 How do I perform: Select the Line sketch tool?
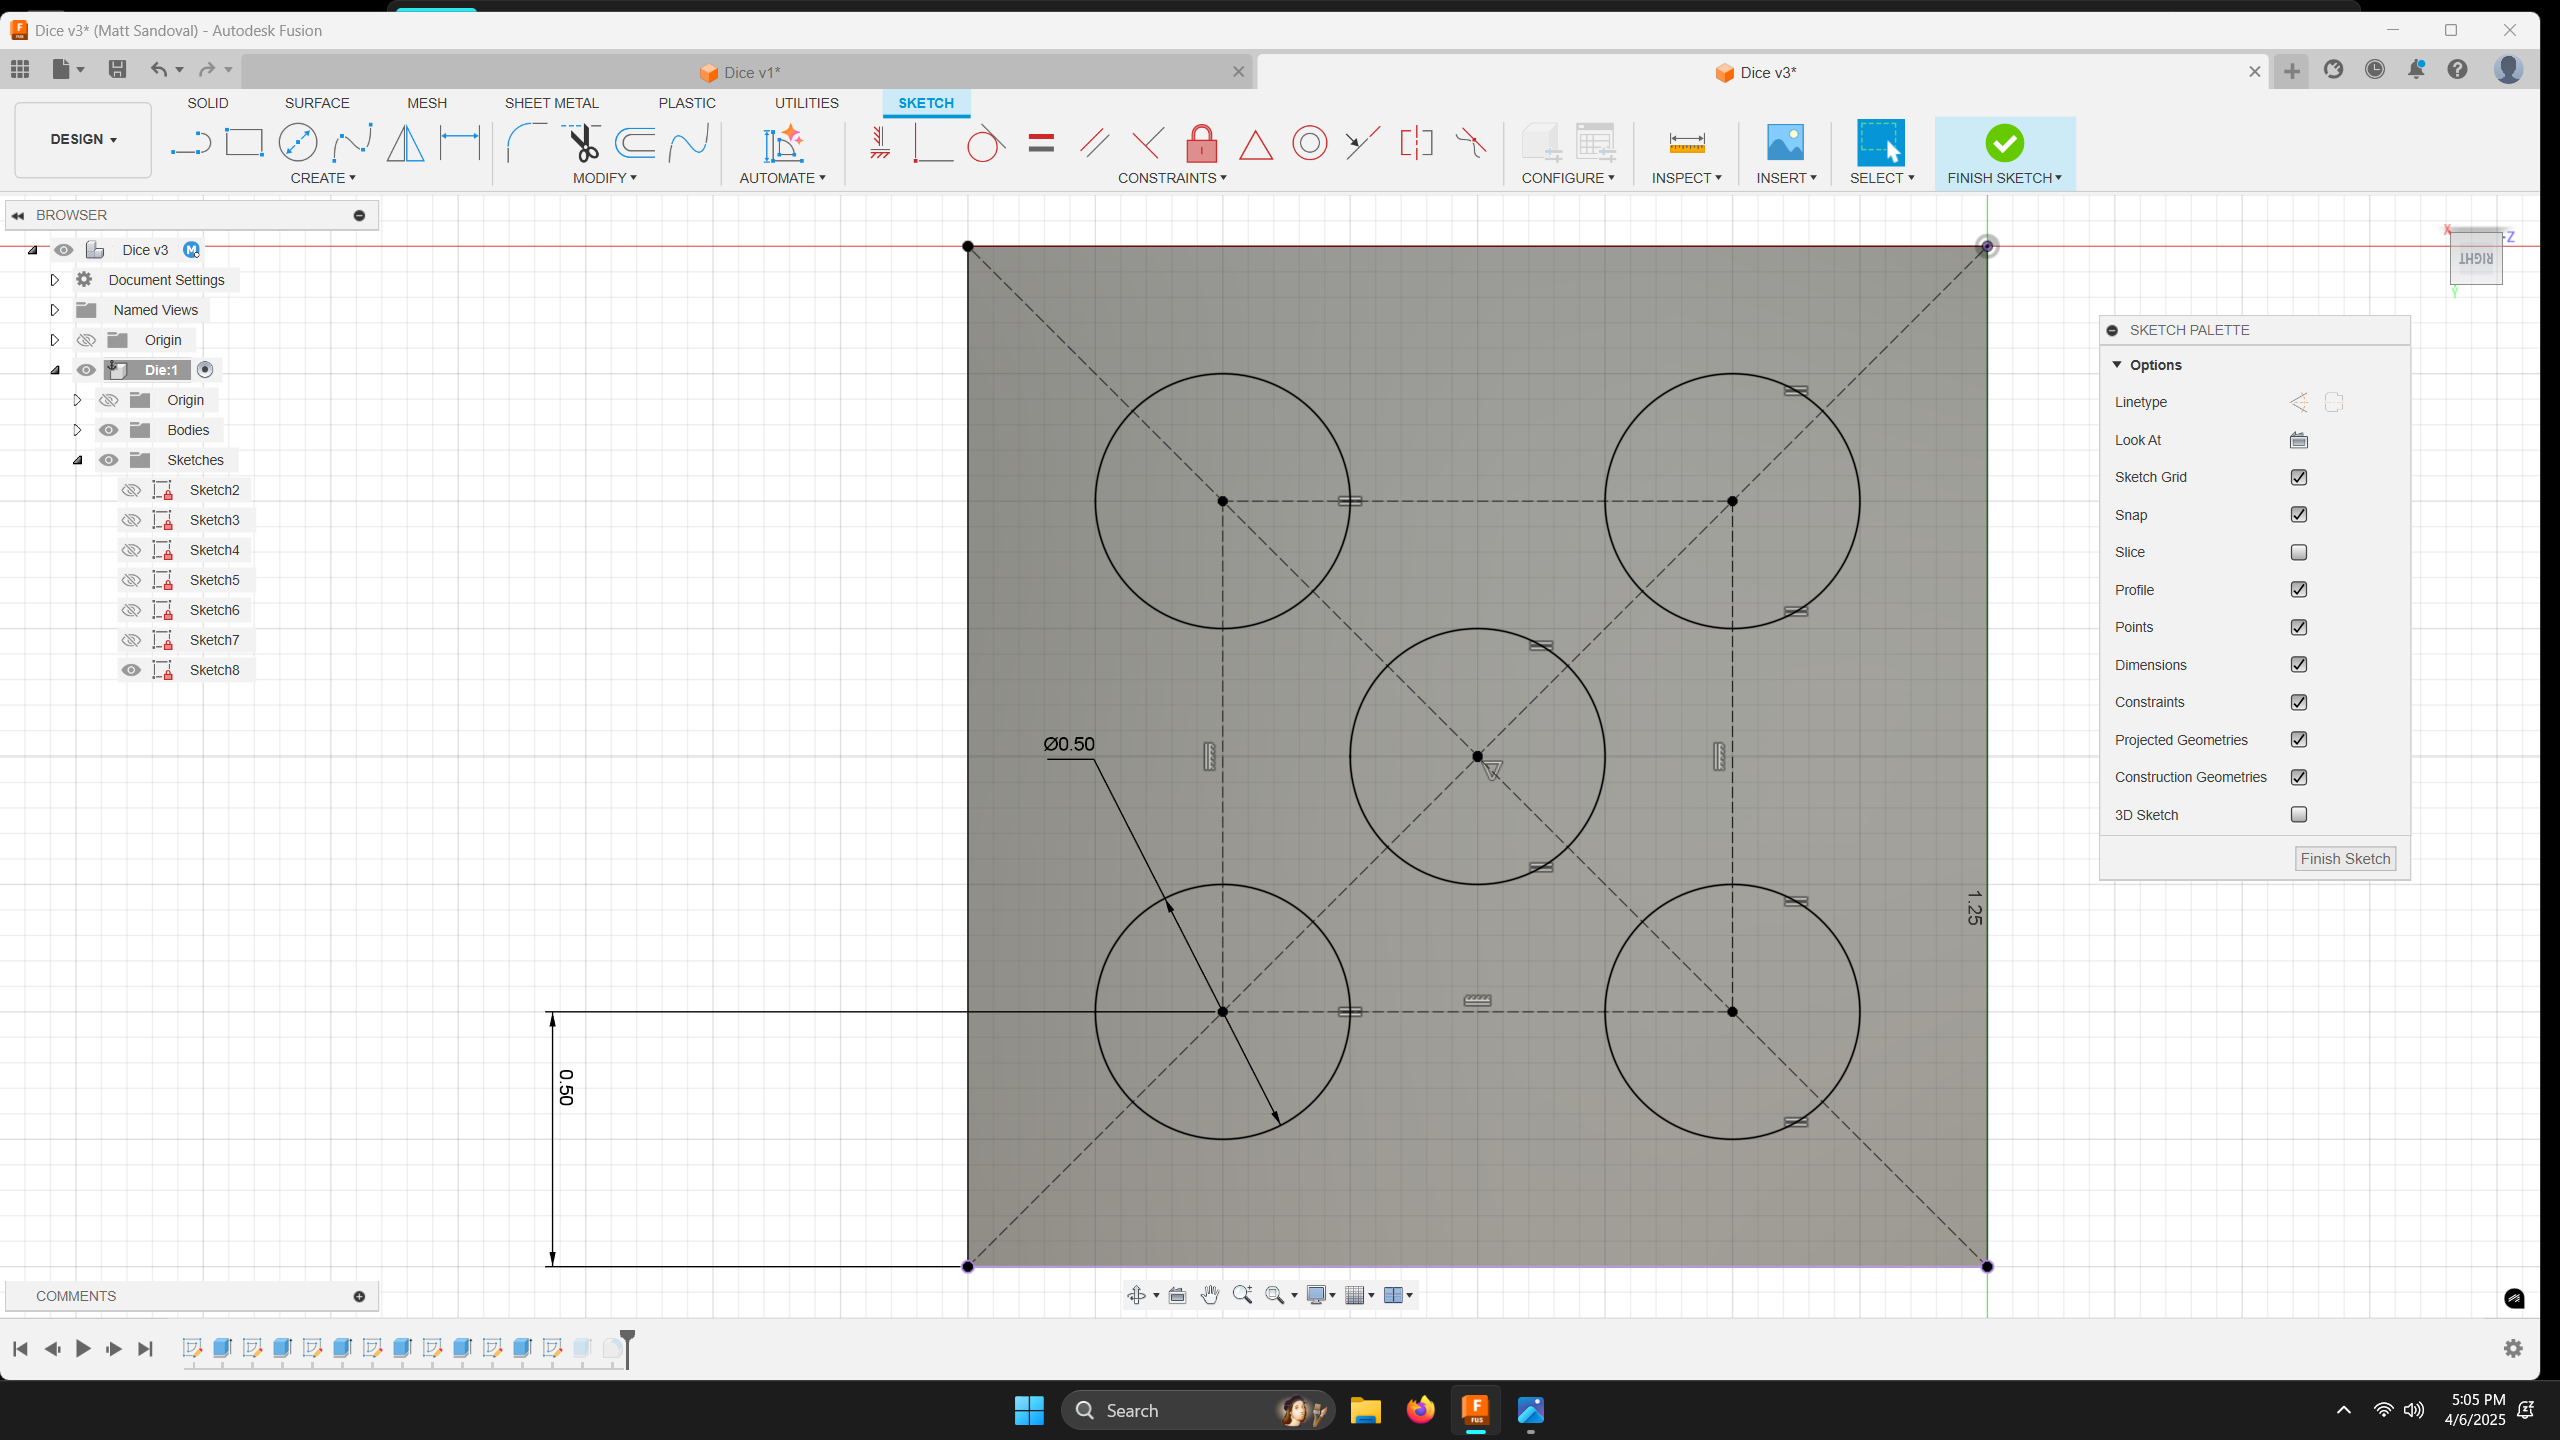click(190, 143)
